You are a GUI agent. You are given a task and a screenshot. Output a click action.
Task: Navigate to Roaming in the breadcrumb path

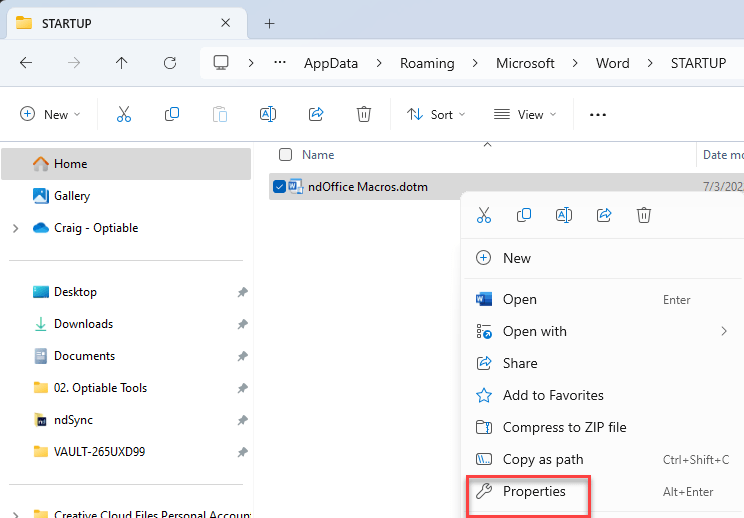click(427, 63)
